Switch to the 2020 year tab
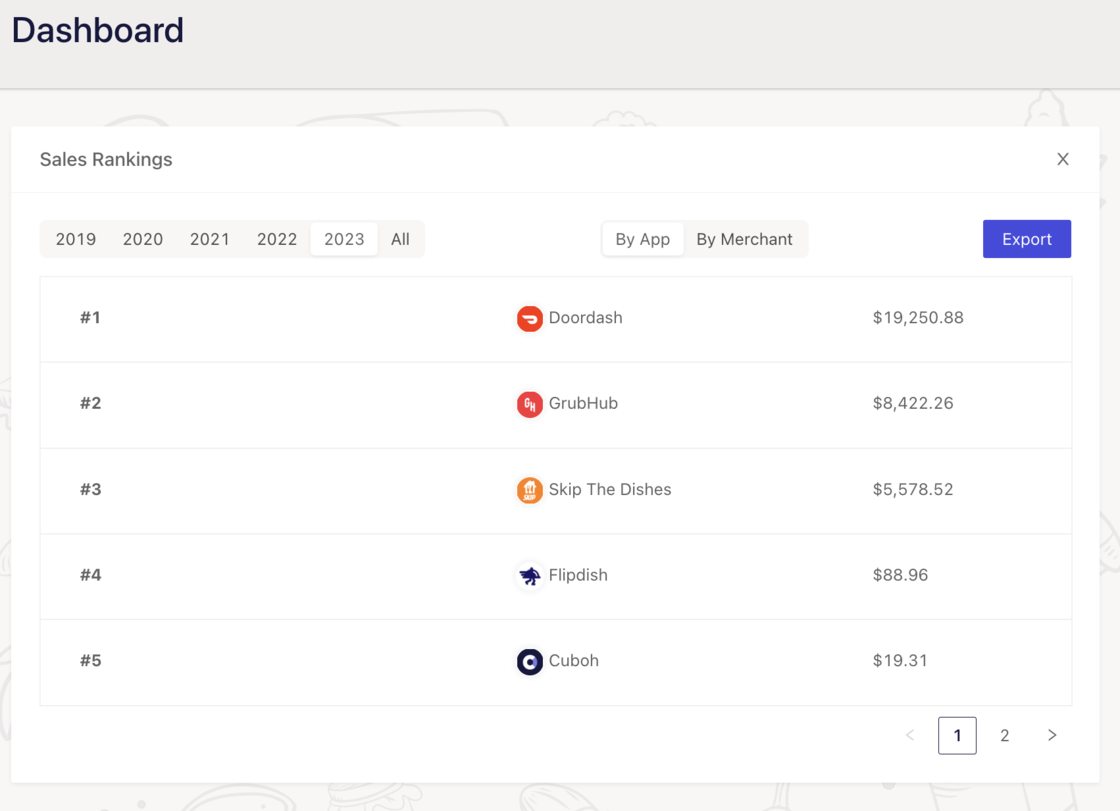The image size is (1120, 811). coord(143,239)
